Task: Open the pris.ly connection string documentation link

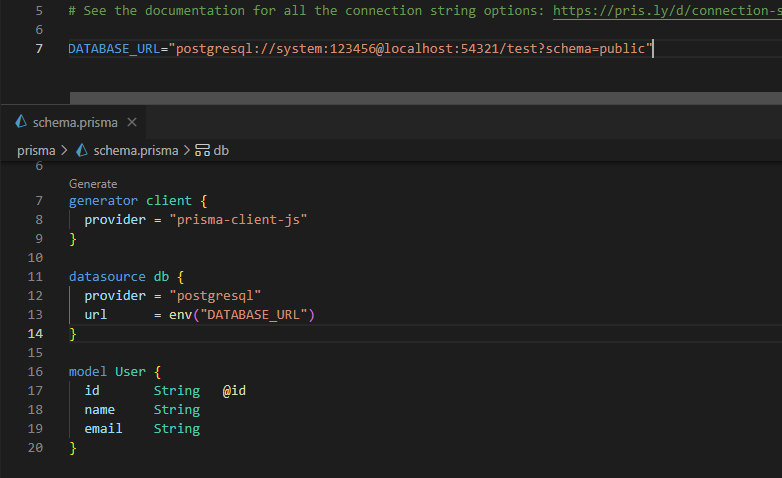Action: tap(666, 11)
